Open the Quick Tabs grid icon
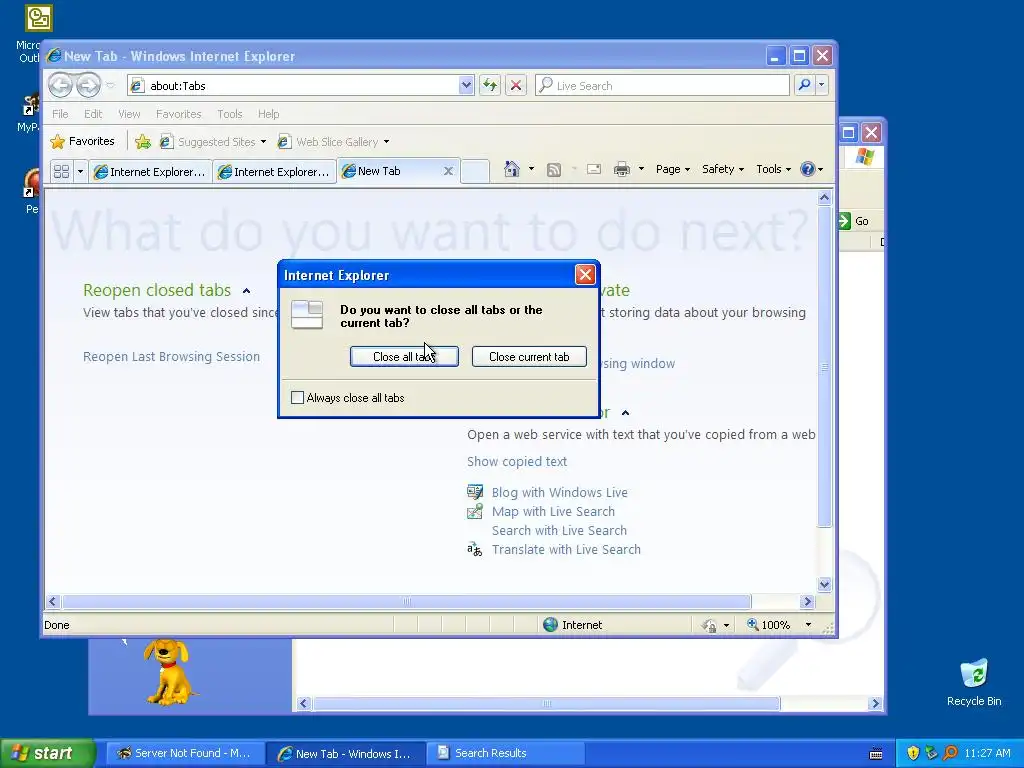 point(61,171)
